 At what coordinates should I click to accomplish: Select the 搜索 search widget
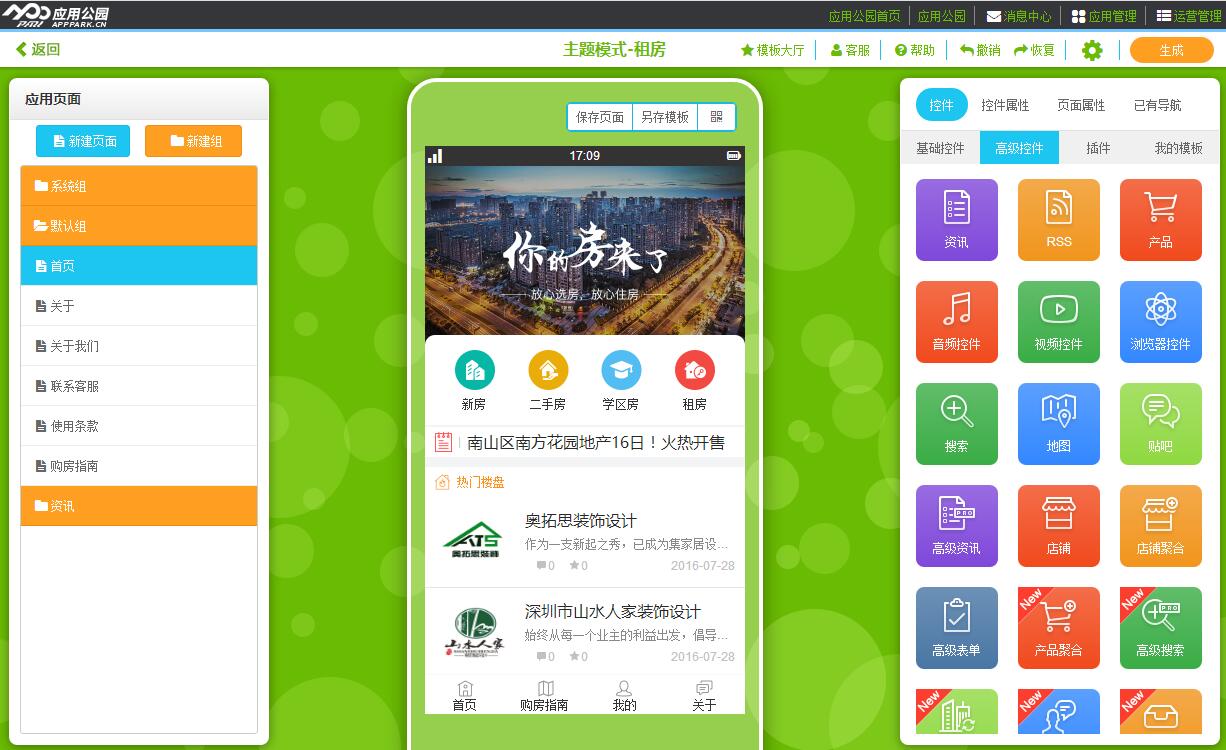tap(956, 423)
